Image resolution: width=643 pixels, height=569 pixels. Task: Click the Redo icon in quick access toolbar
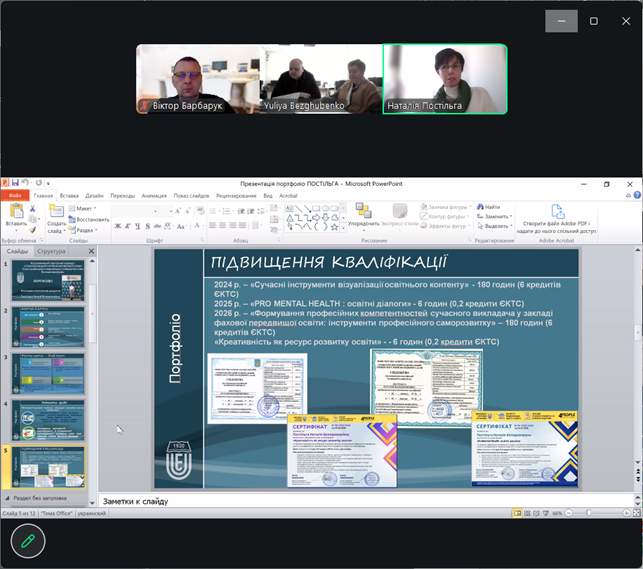tap(39, 183)
